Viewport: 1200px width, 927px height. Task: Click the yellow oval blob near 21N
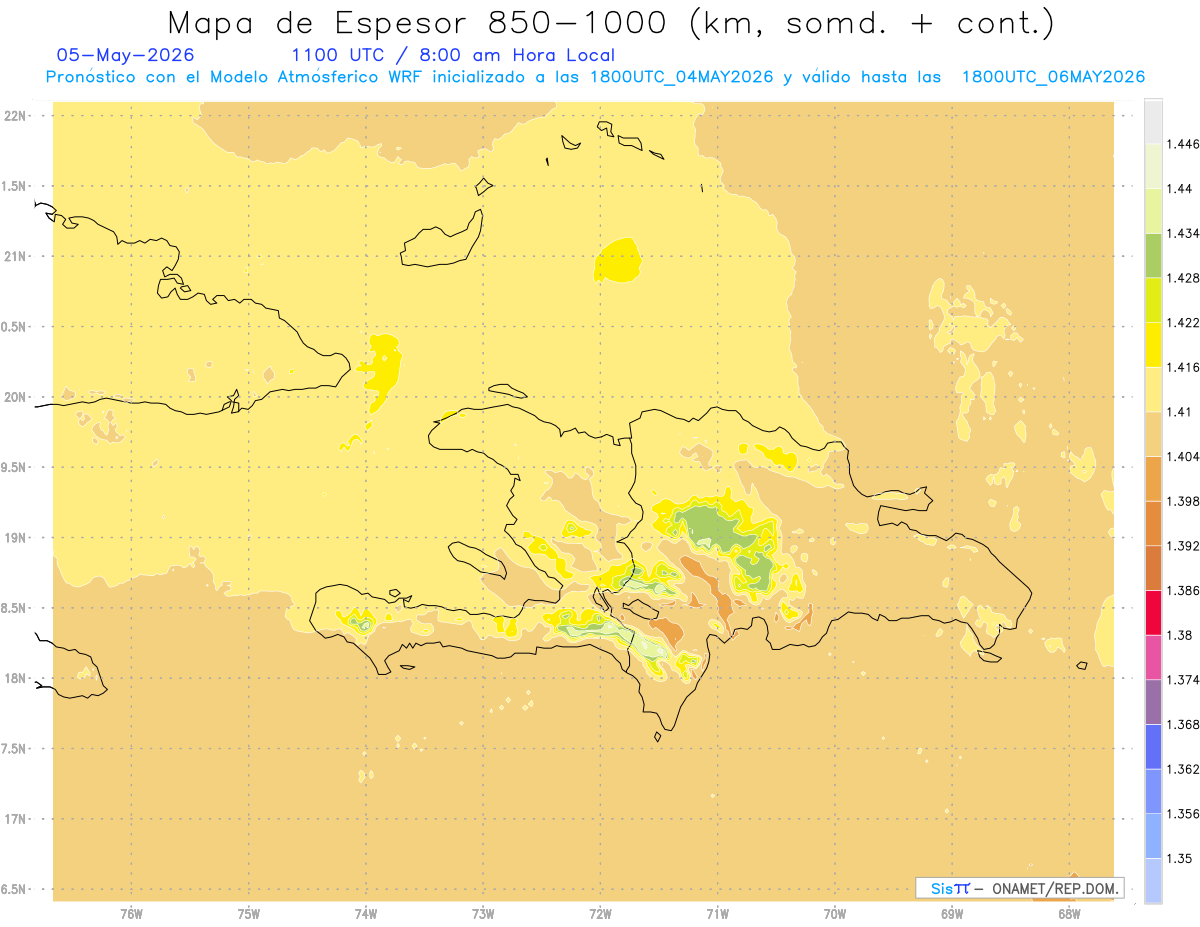point(616,260)
